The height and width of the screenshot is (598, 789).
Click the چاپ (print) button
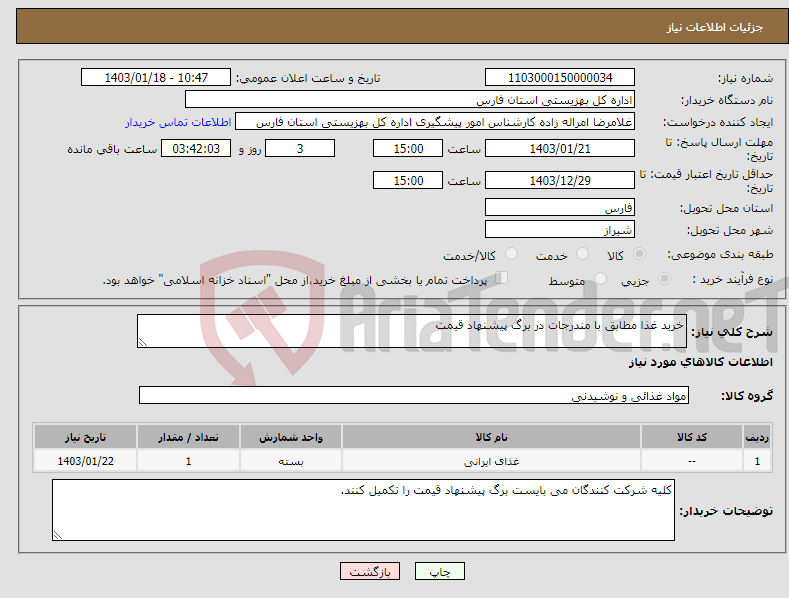pos(439,571)
